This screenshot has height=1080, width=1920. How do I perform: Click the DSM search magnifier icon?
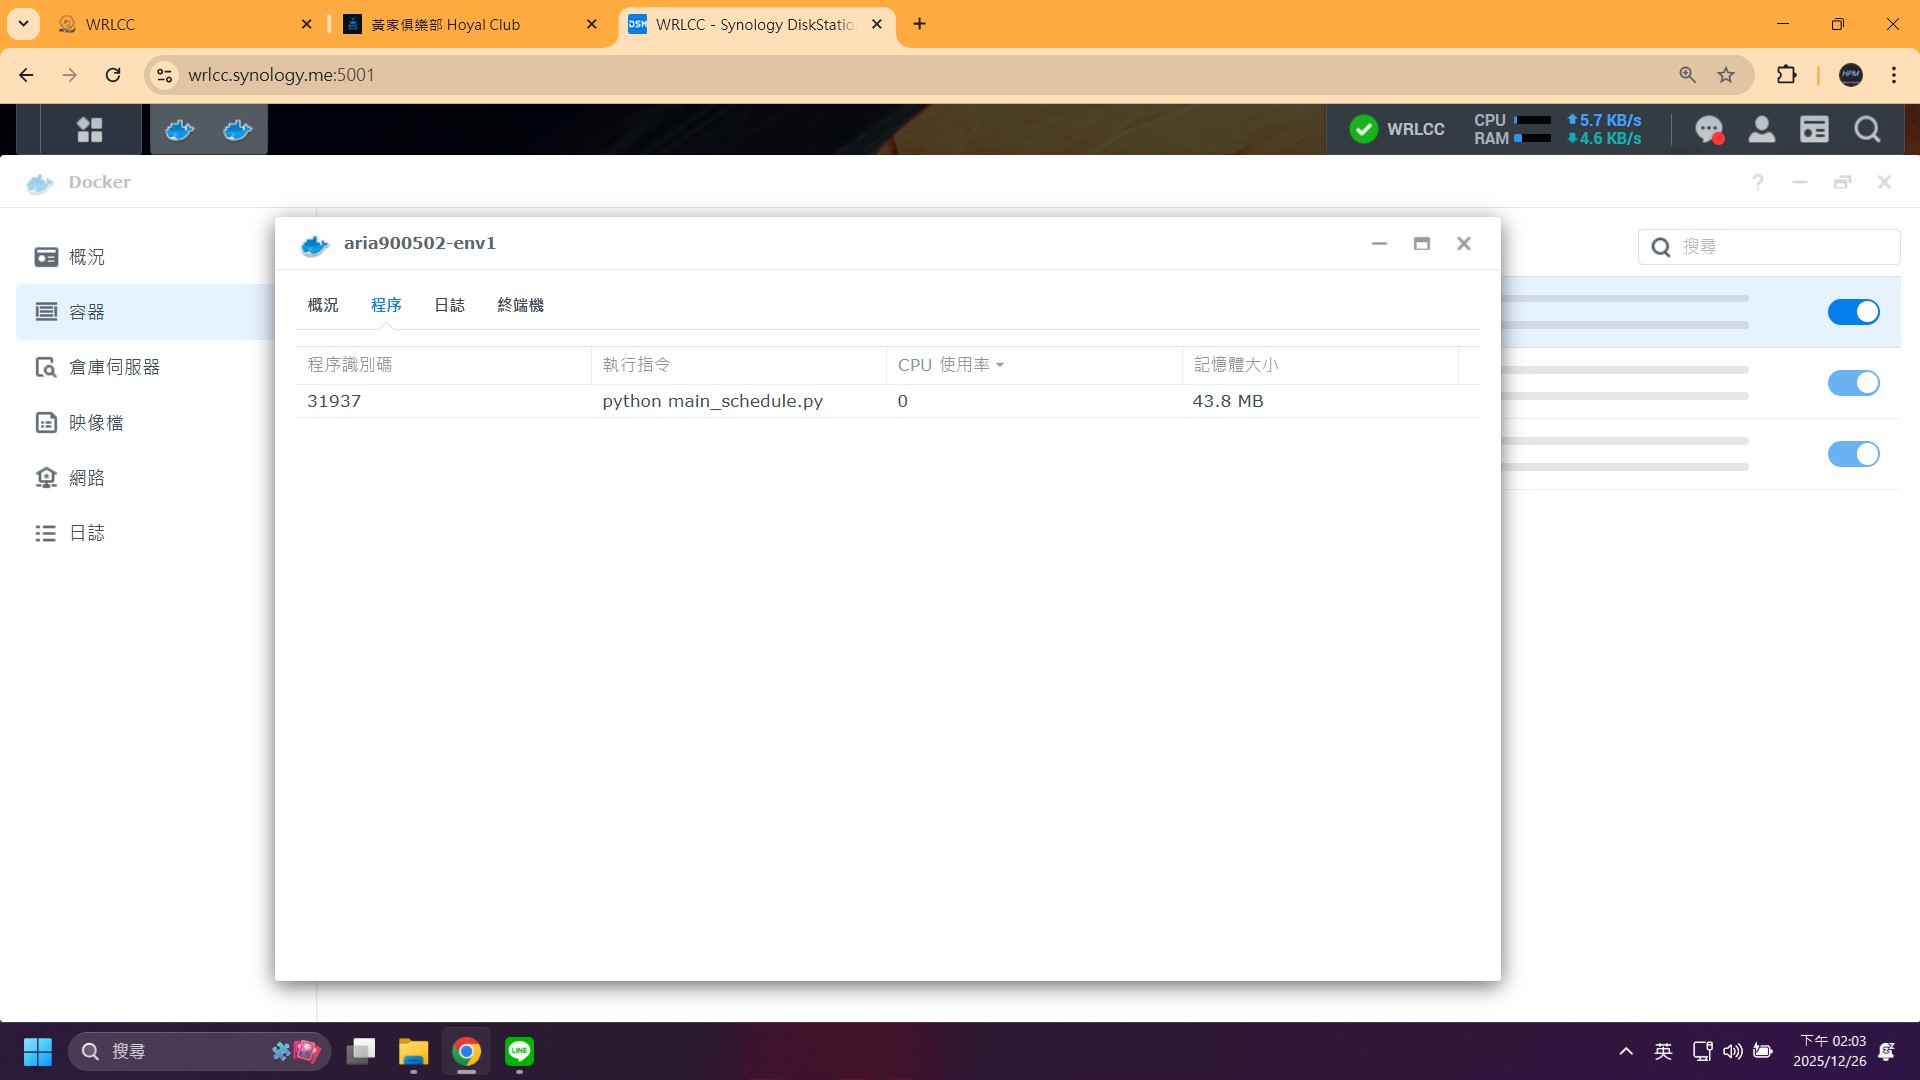(x=1867, y=130)
